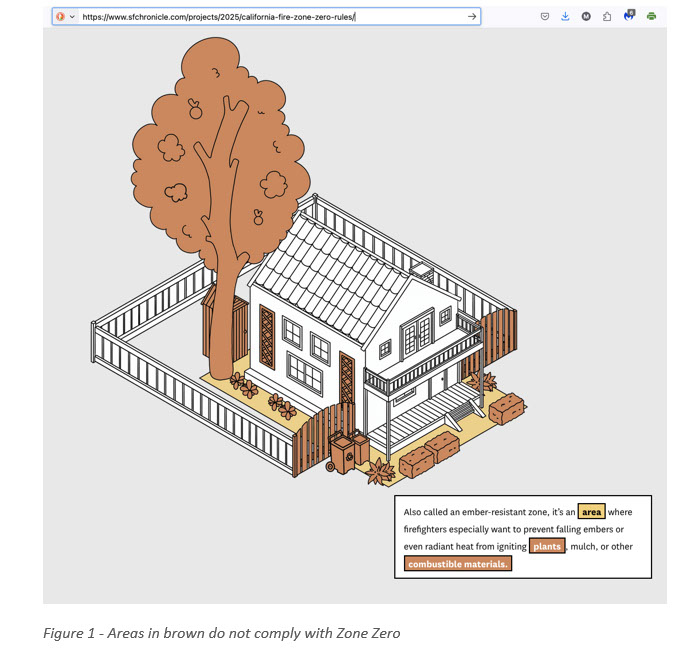
Task: Click the blue extension icon with badge
Action: tap(629, 16)
